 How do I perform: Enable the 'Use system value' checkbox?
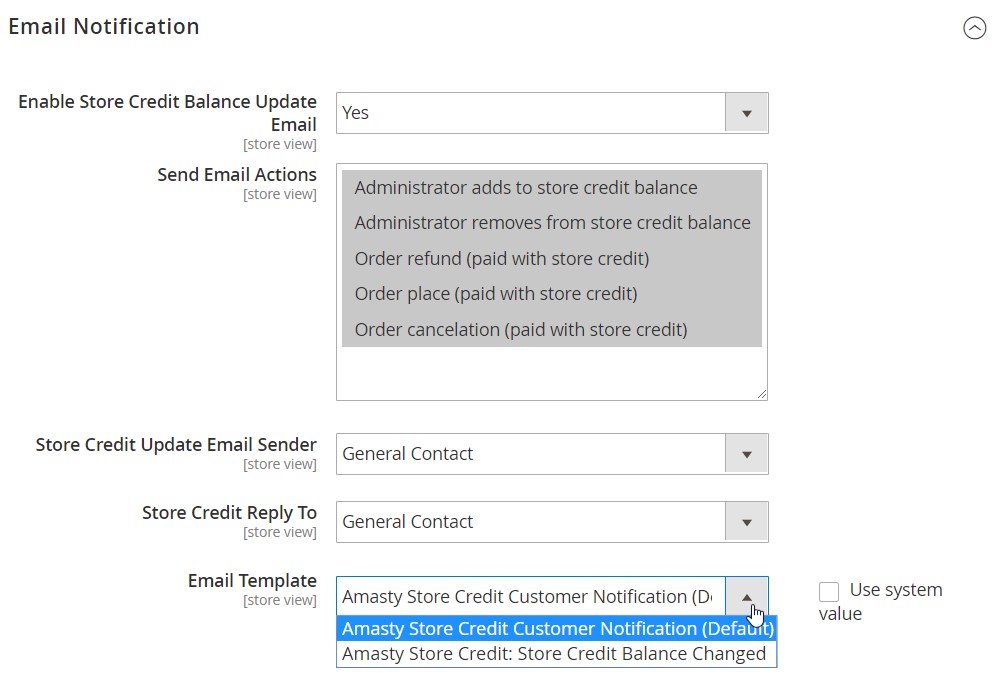[x=829, y=592]
